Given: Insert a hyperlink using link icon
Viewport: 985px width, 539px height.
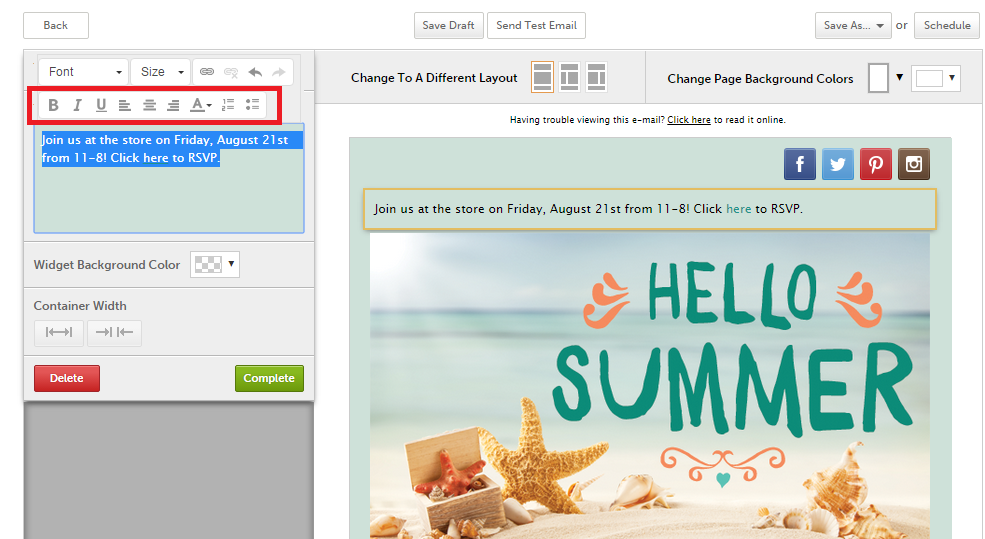Looking at the screenshot, I should (x=207, y=72).
